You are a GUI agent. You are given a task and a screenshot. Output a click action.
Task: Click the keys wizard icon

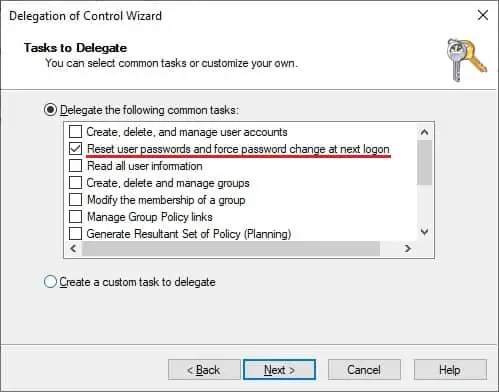[x=467, y=60]
